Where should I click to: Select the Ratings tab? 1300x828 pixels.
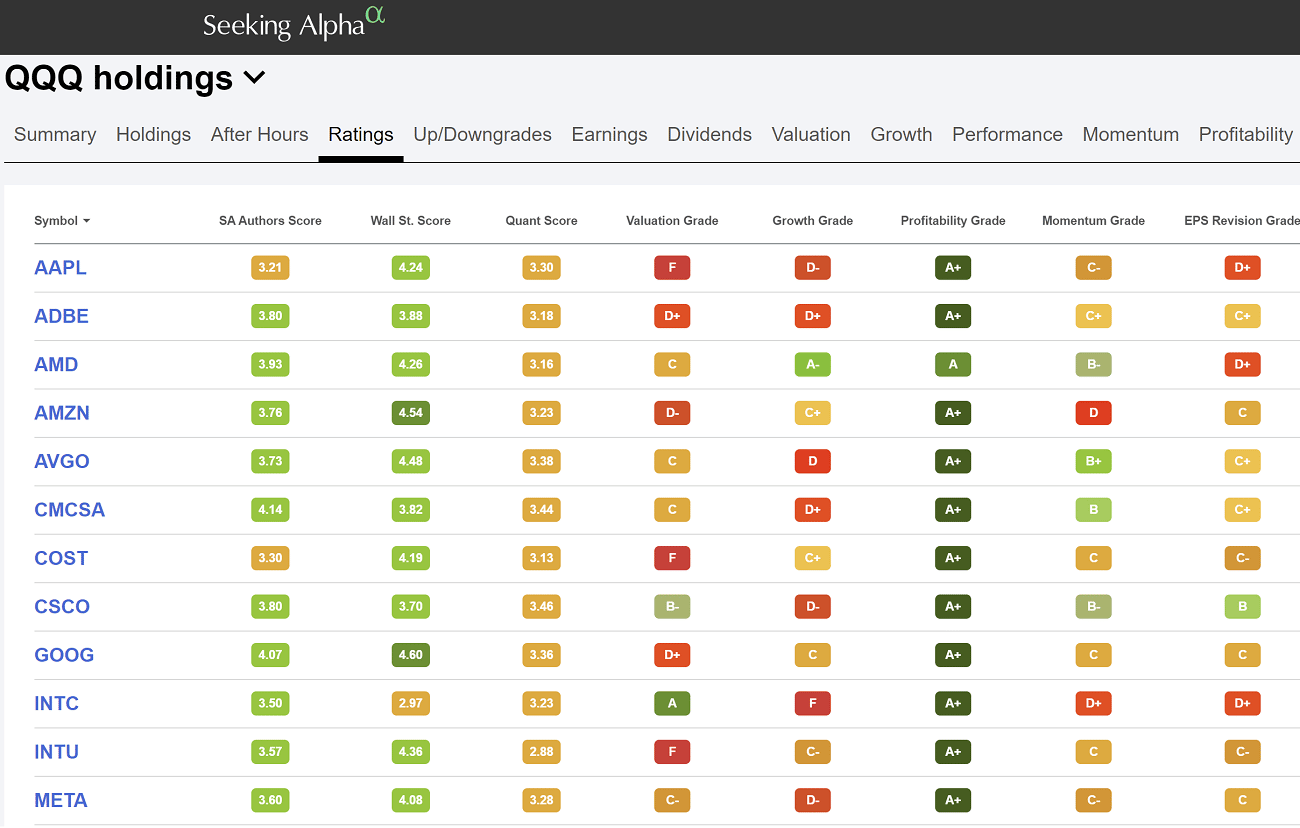[x=361, y=134]
